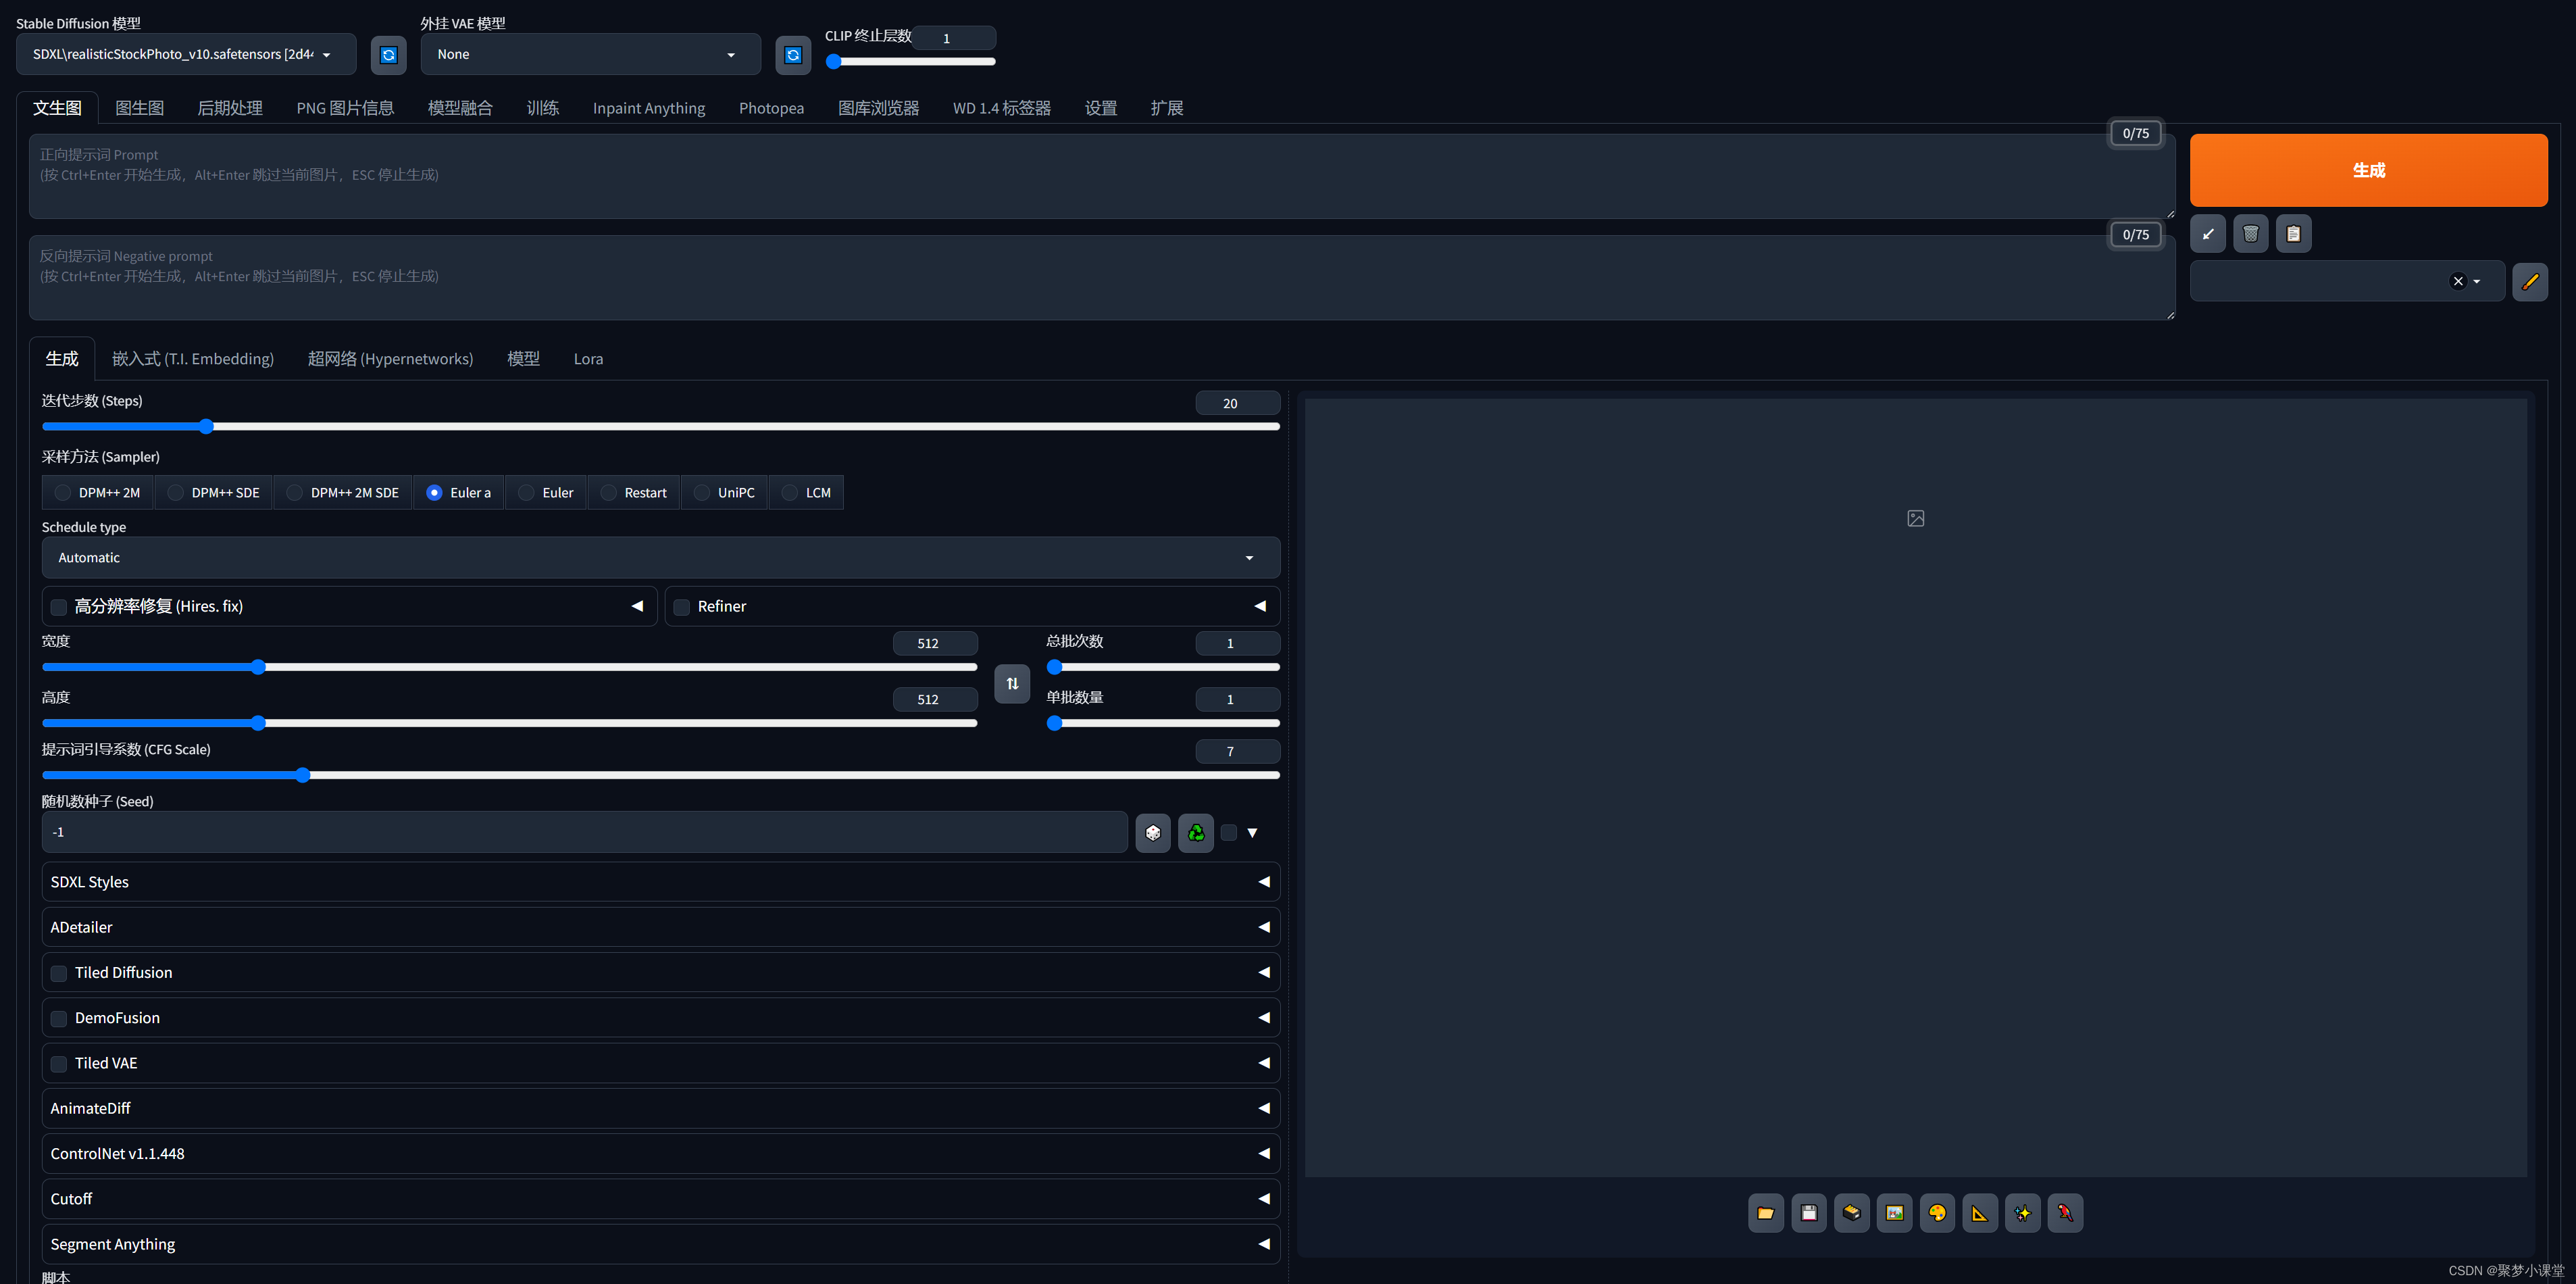The image size is (2576, 1284).
Task: Enable the Hires. fix checkbox
Action: pos(59,607)
